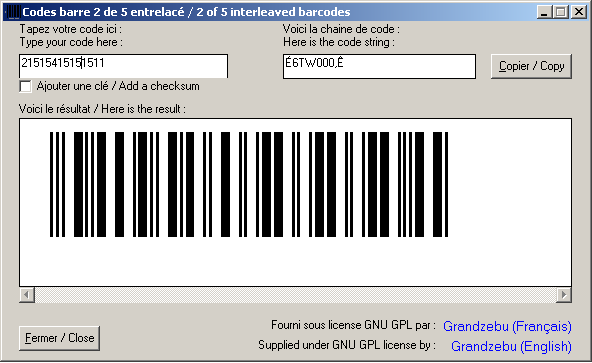The height and width of the screenshot is (363, 592).
Task: Click the right scroll arrow under barcode
Action: tap(564, 295)
